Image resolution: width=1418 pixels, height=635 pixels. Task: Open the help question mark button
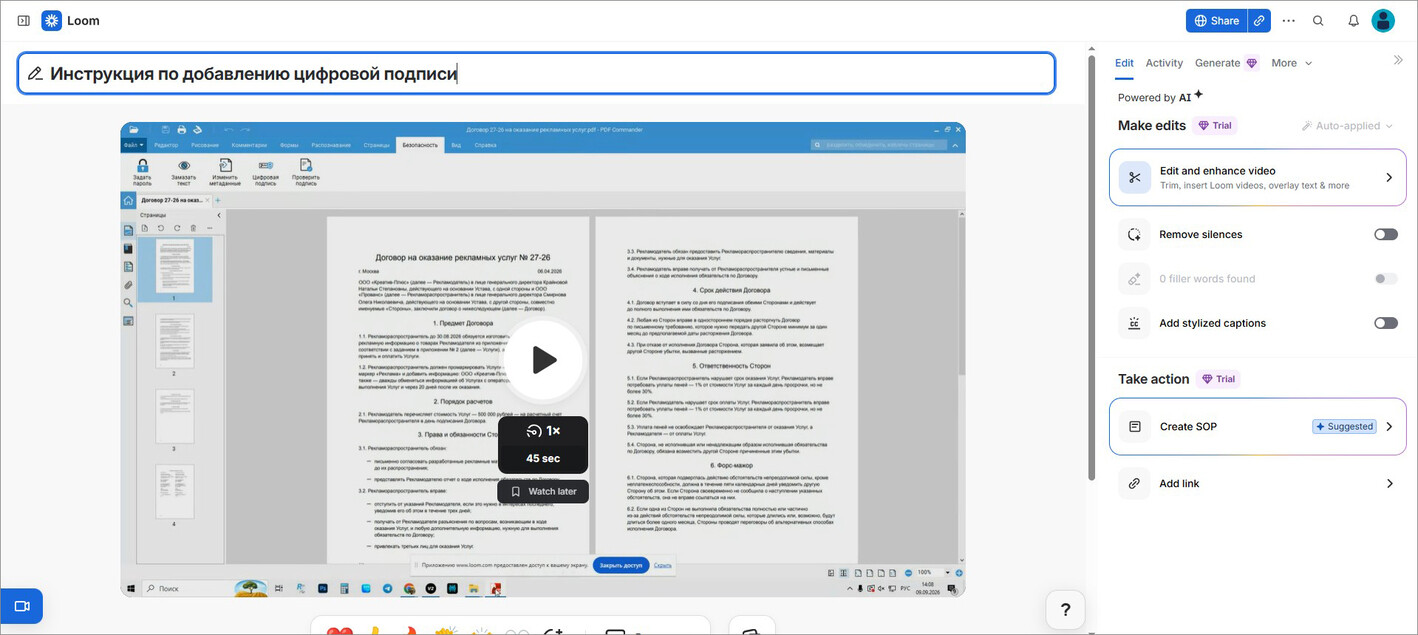(1066, 609)
